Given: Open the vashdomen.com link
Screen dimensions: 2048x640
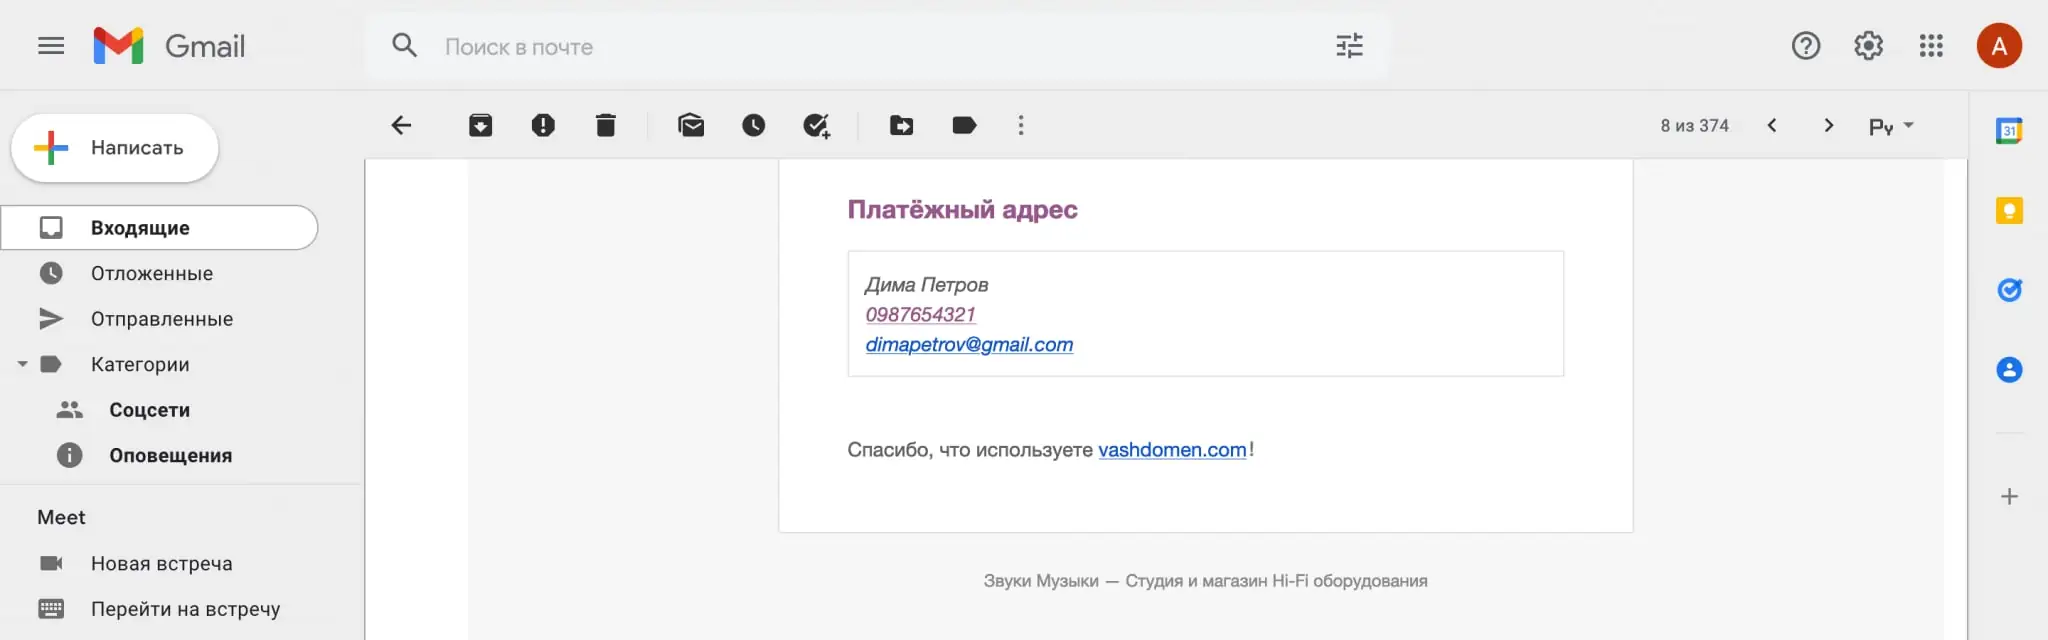Looking at the screenshot, I should click(1172, 450).
